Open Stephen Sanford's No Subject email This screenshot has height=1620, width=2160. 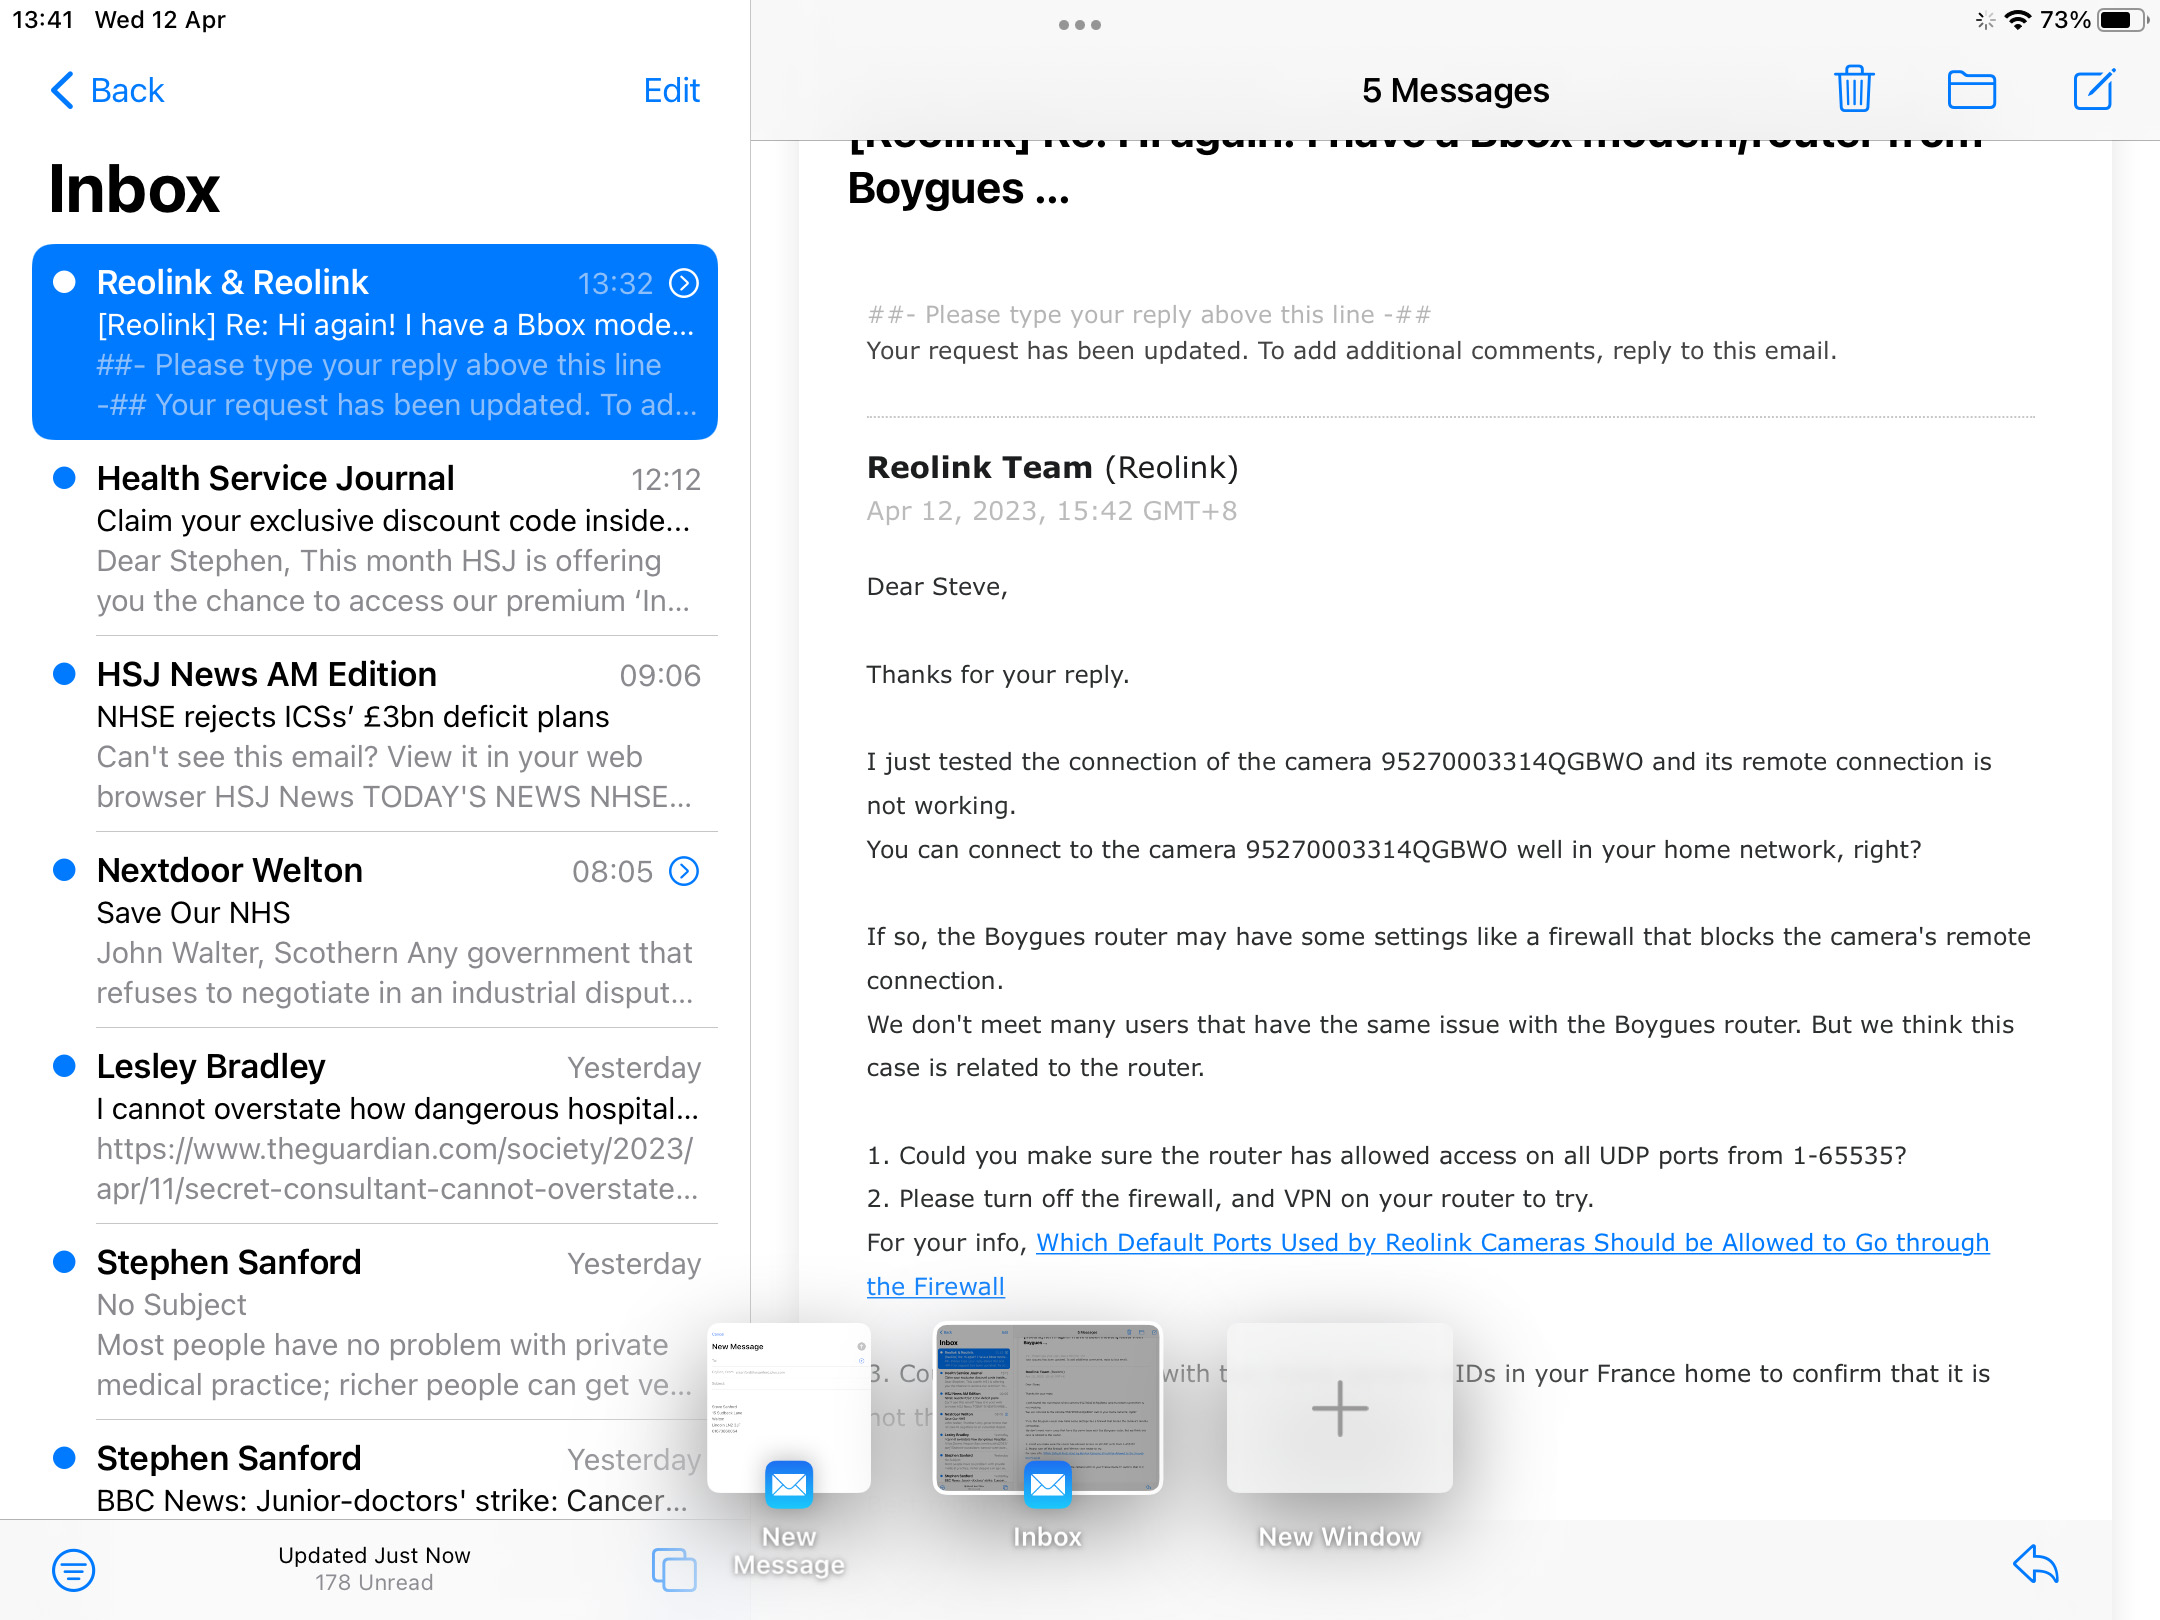[x=376, y=1322]
